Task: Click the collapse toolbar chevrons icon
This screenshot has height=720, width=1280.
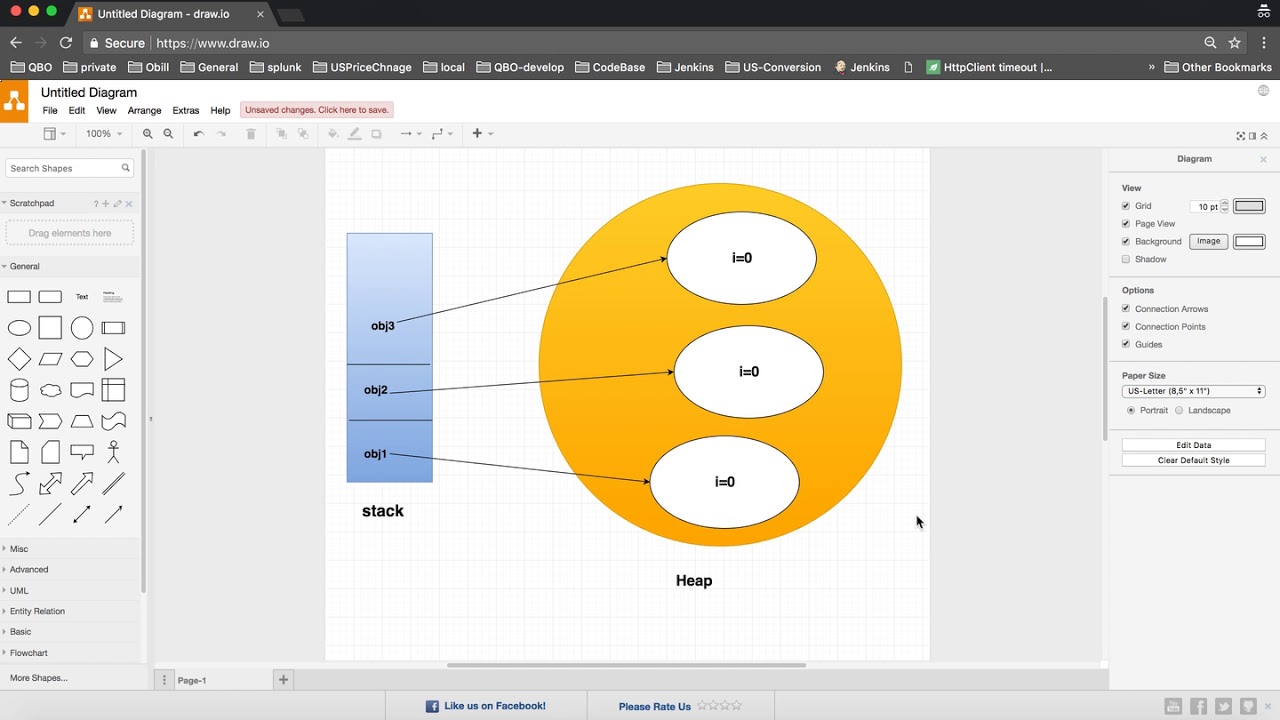Action: pos(1264,136)
